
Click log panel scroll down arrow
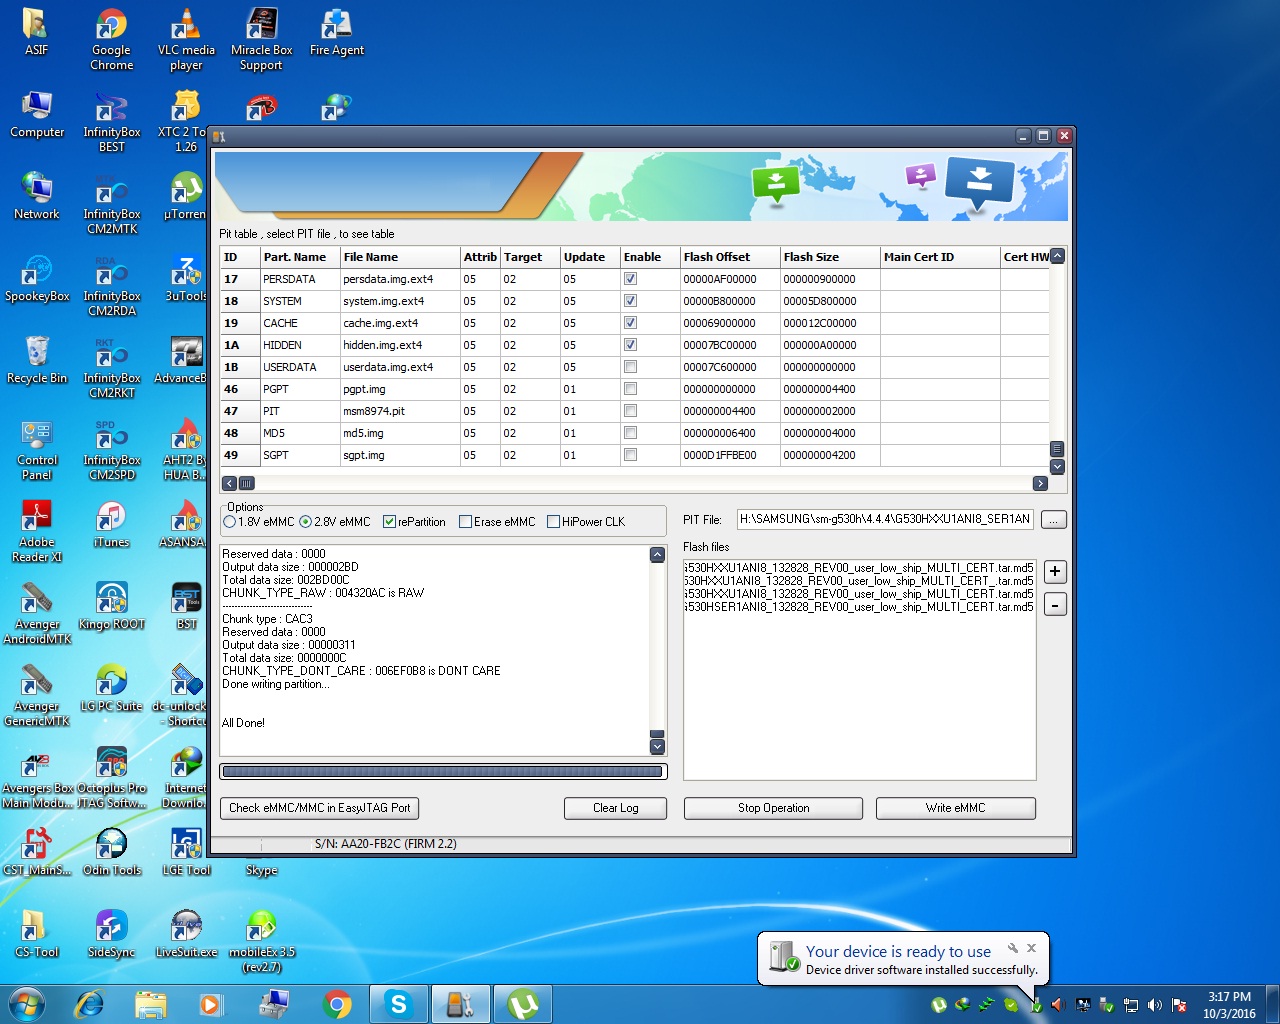tap(657, 747)
